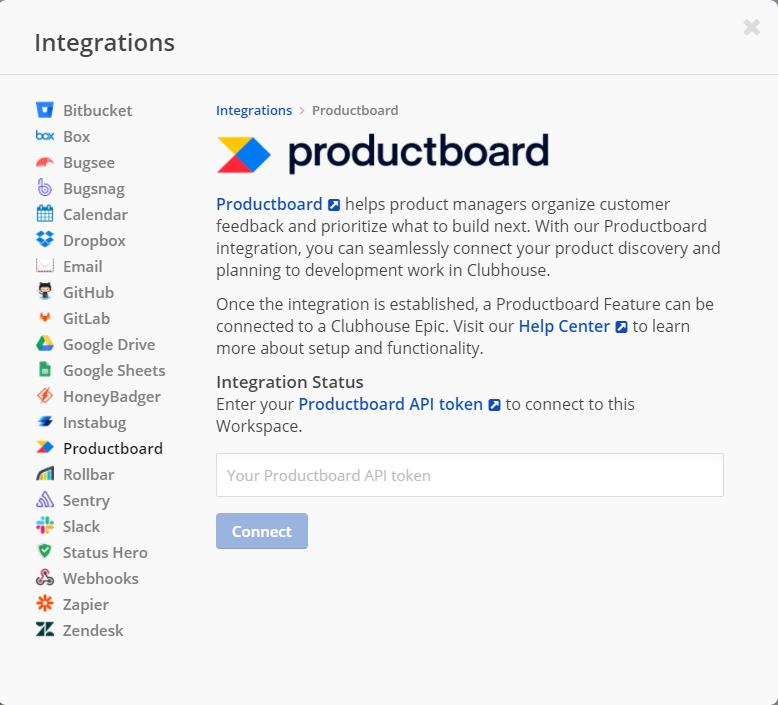
Task: Click the HoneyBadger icon
Action: point(45,396)
